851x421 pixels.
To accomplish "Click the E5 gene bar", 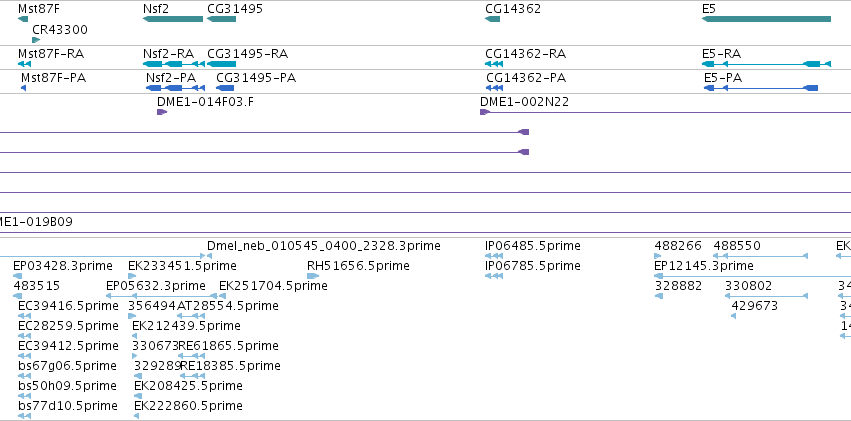I will pyautogui.click(x=766, y=19).
